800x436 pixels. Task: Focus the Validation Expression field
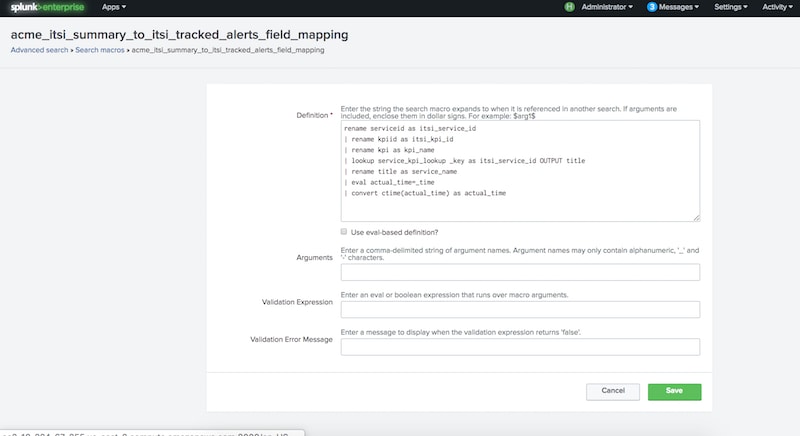pyautogui.click(x=520, y=310)
